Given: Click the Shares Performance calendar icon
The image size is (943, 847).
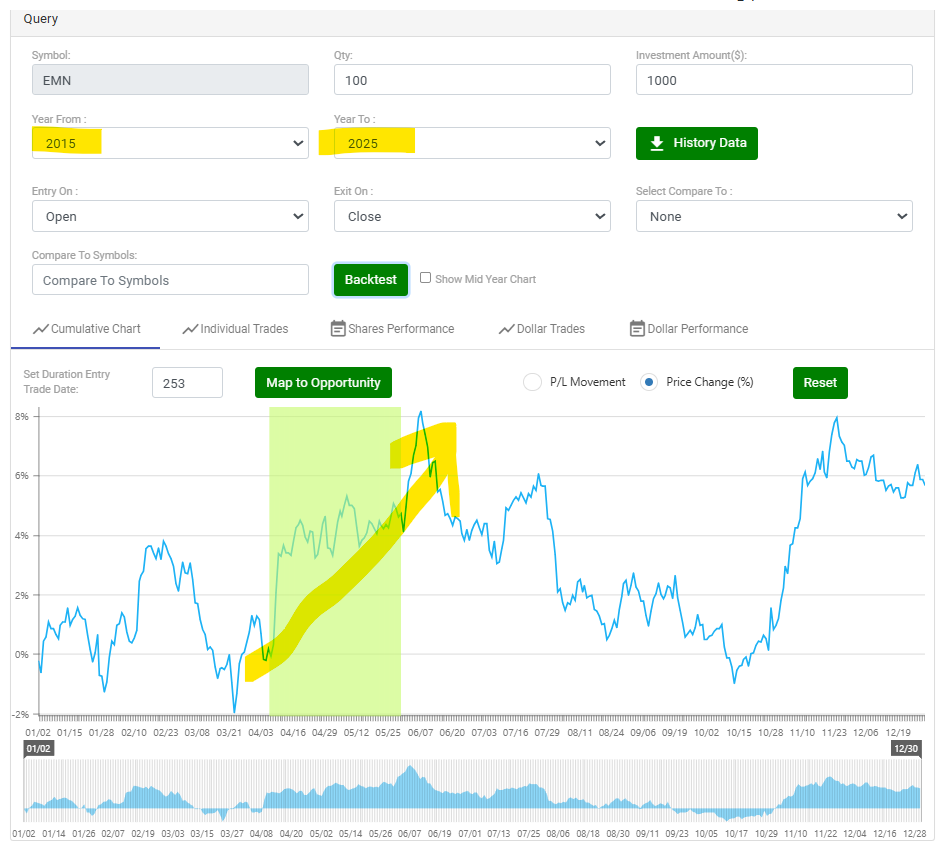Looking at the screenshot, I should [338, 328].
